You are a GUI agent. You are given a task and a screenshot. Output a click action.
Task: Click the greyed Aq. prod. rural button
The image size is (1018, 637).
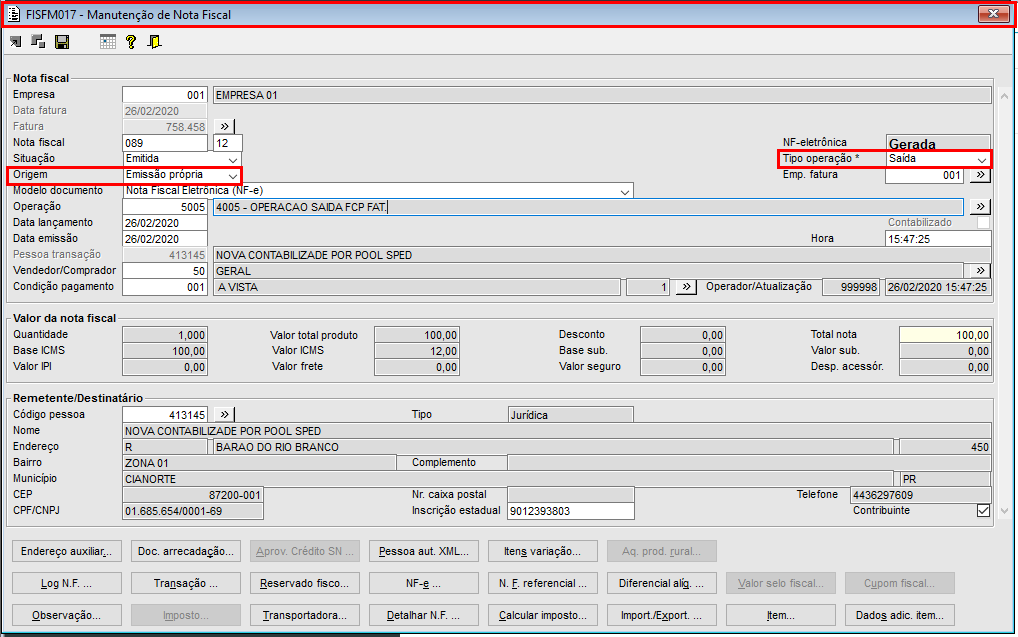tap(662, 551)
